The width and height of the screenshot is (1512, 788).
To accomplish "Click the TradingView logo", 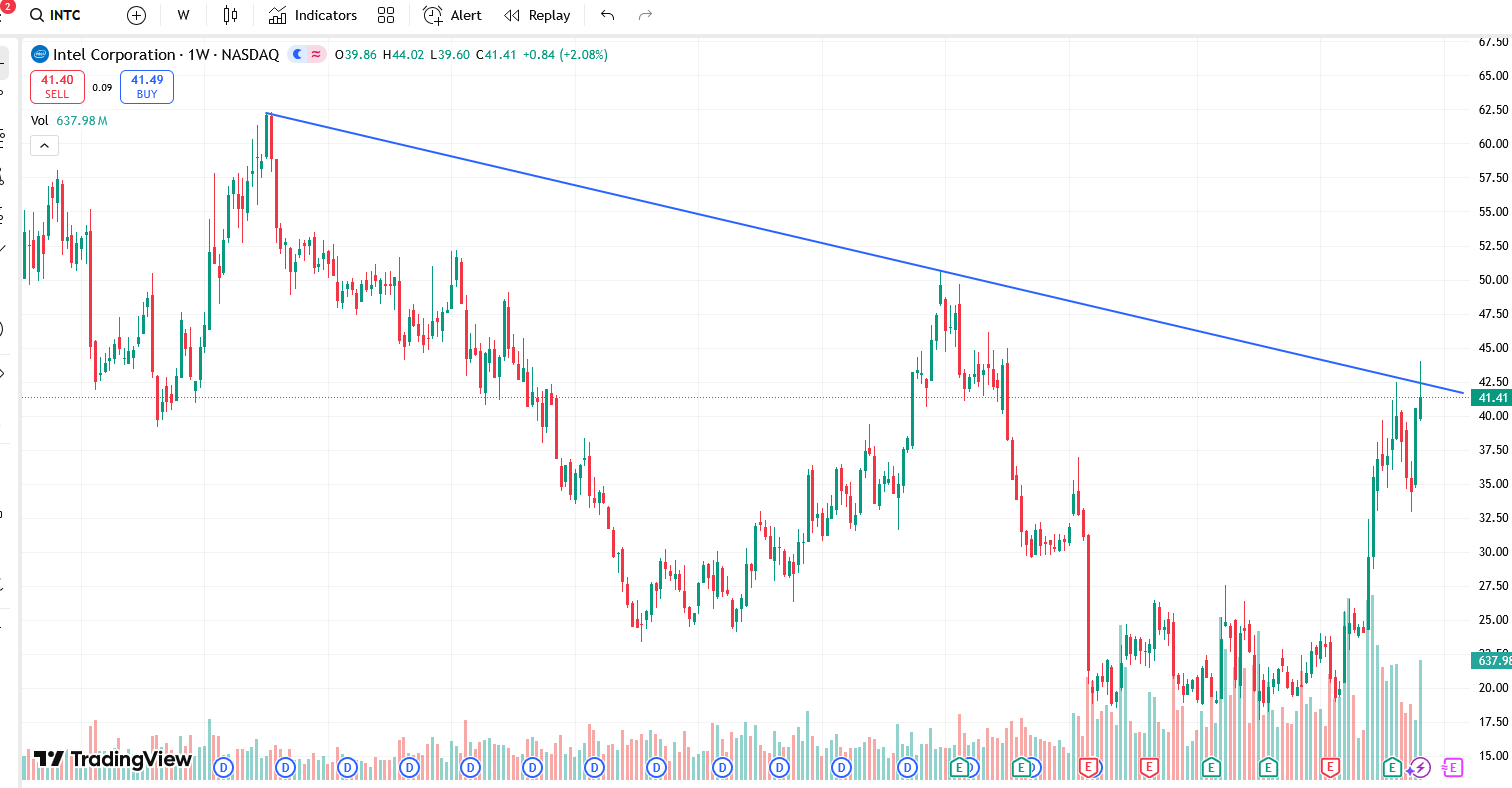I will (112, 759).
